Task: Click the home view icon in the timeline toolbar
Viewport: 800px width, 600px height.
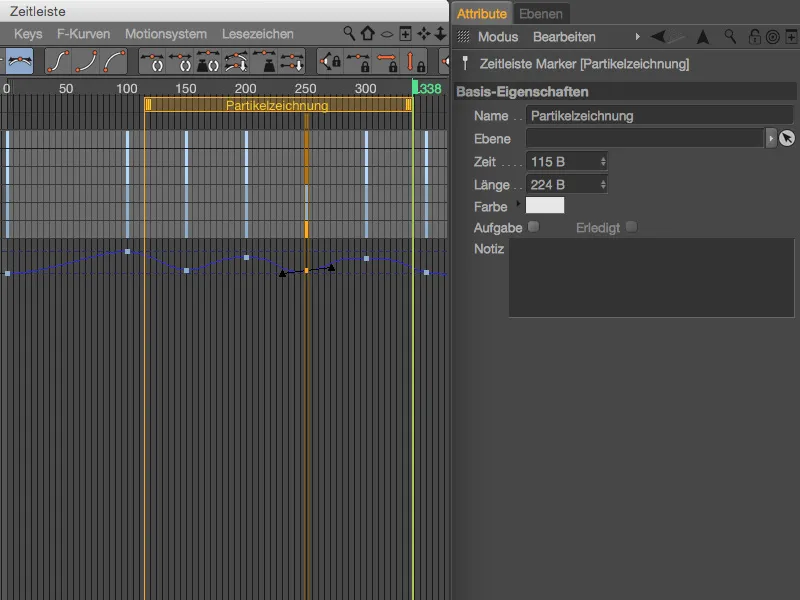Action: tap(366, 33)
